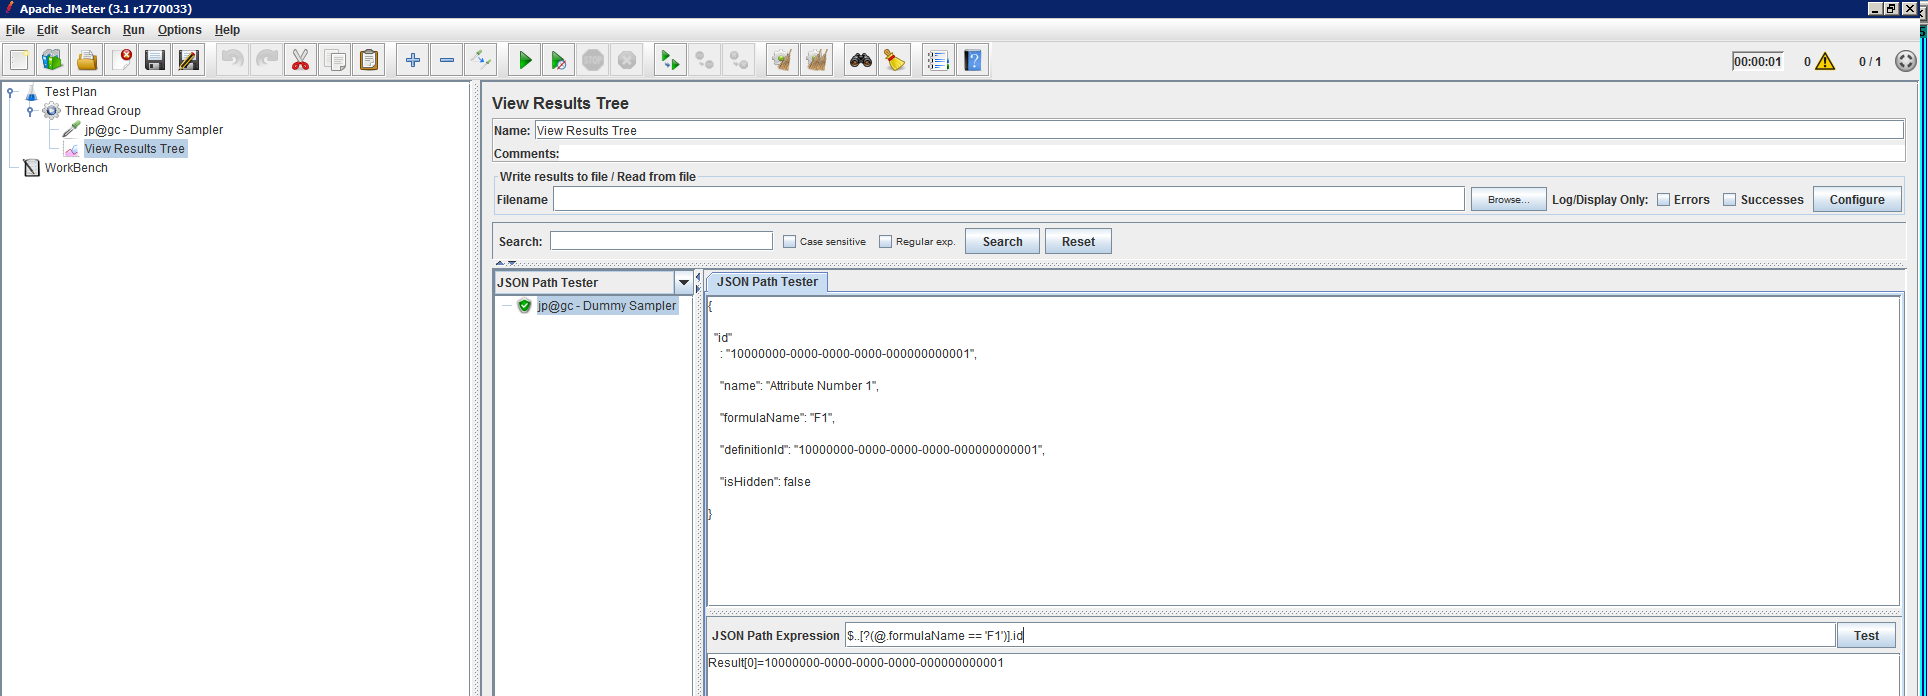The image size is (1928, 696).
Task: Save the test plan with floppy icon
Action: tap(155, 60)
